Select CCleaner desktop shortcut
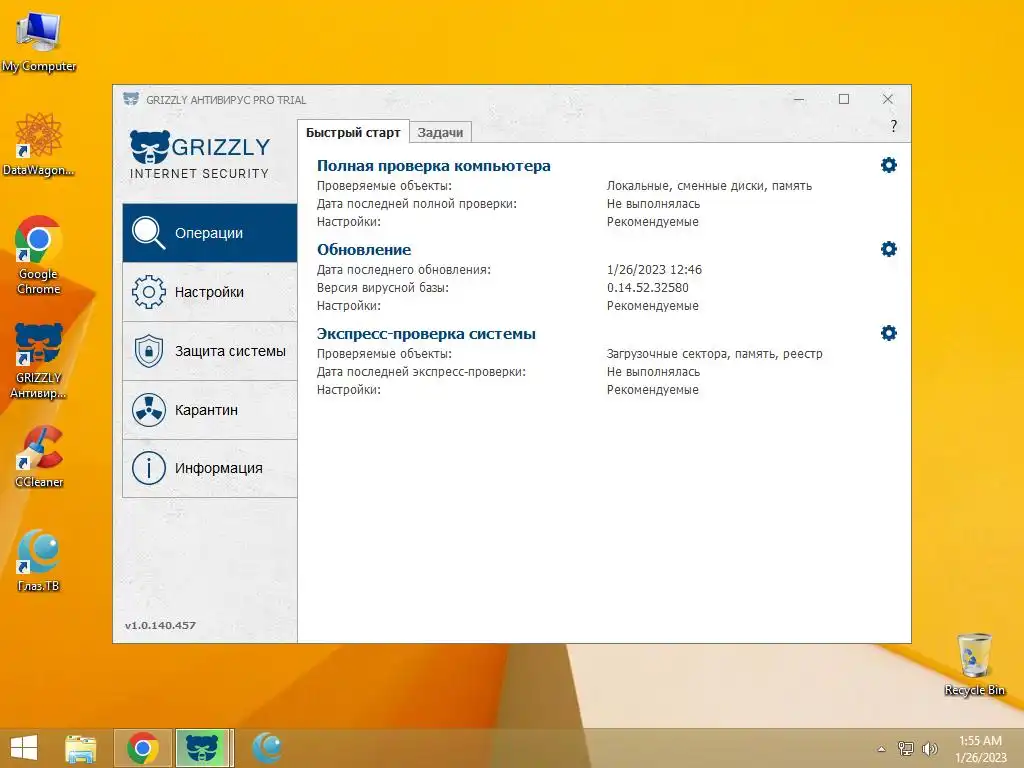This screenshot has width=1024, height=768. pos(39,456)
